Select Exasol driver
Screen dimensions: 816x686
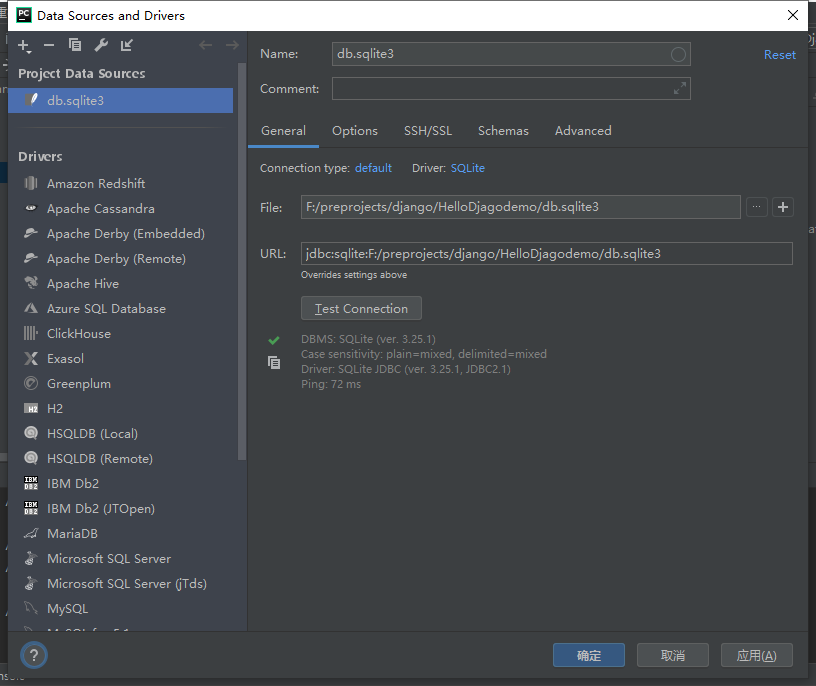(120, 359)
